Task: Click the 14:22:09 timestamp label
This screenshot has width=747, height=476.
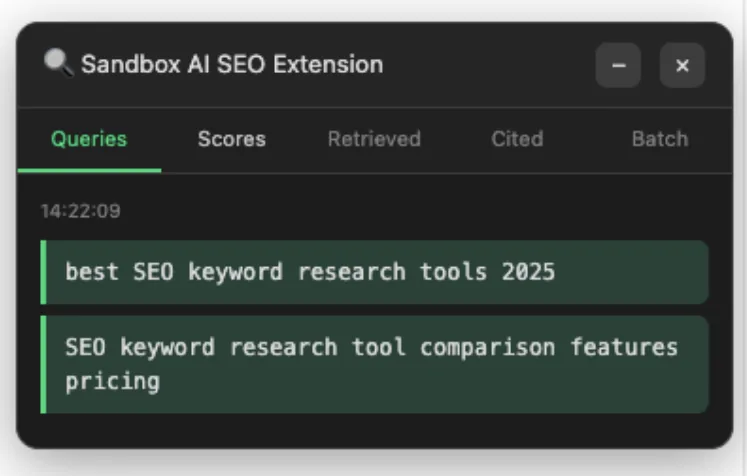Action: tap(67, 211)
